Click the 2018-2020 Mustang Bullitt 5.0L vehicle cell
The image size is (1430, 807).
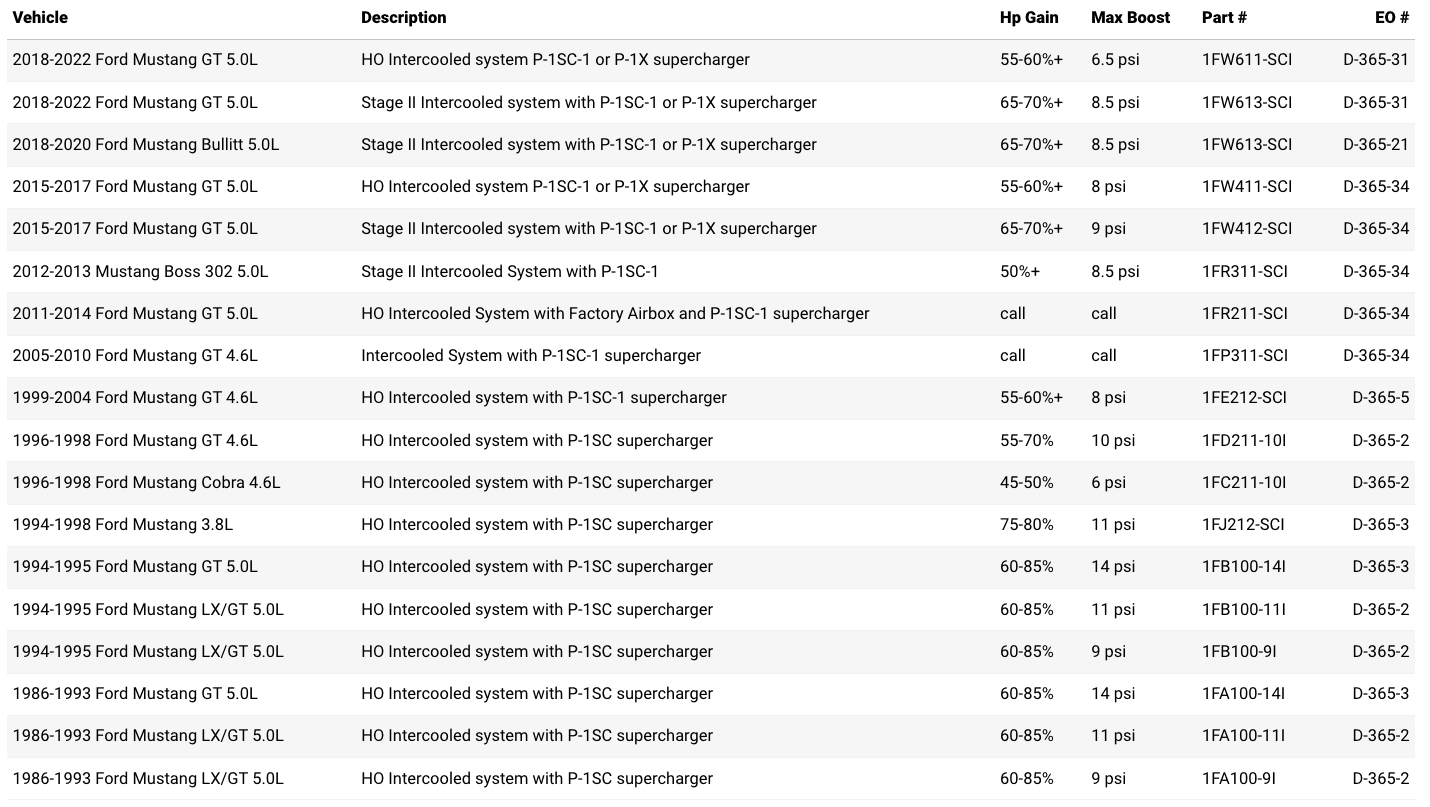tap(146, 144)
